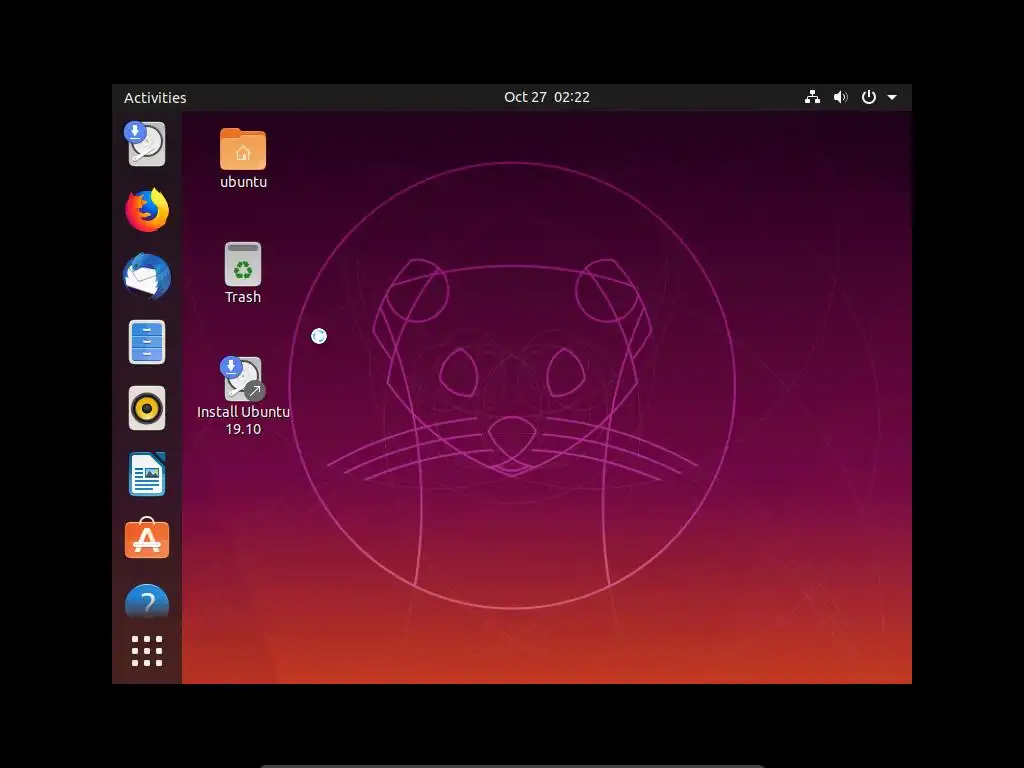Click the power icon in top bar
The image size is (1024, 768).
pos(869,97)
